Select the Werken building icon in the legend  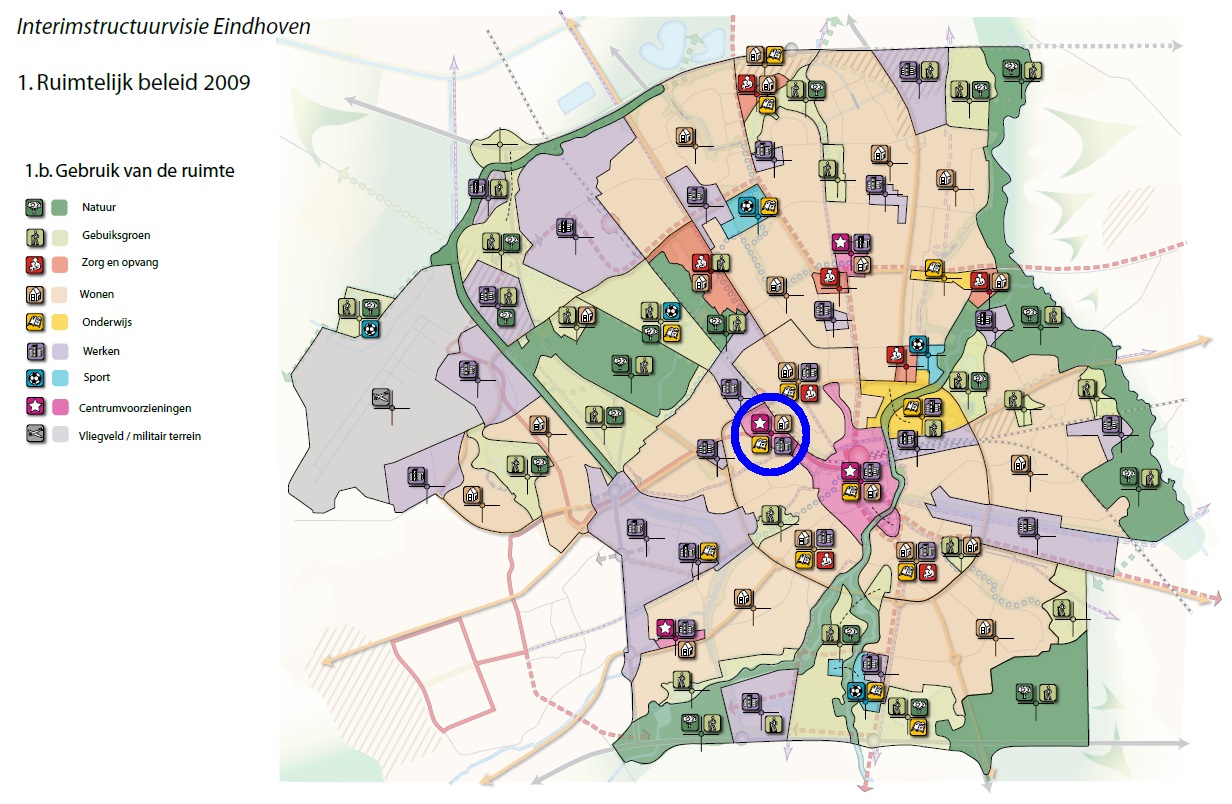(x=34, y=351)
